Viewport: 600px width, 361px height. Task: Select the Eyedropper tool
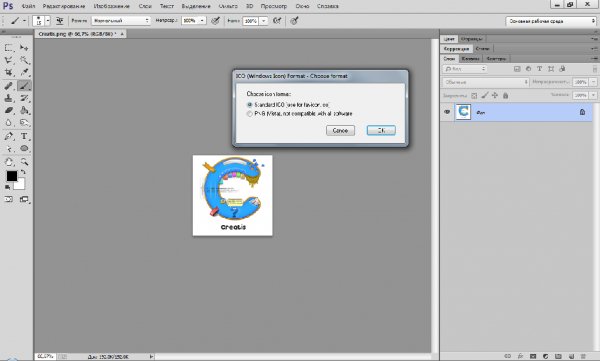(24, 72)
